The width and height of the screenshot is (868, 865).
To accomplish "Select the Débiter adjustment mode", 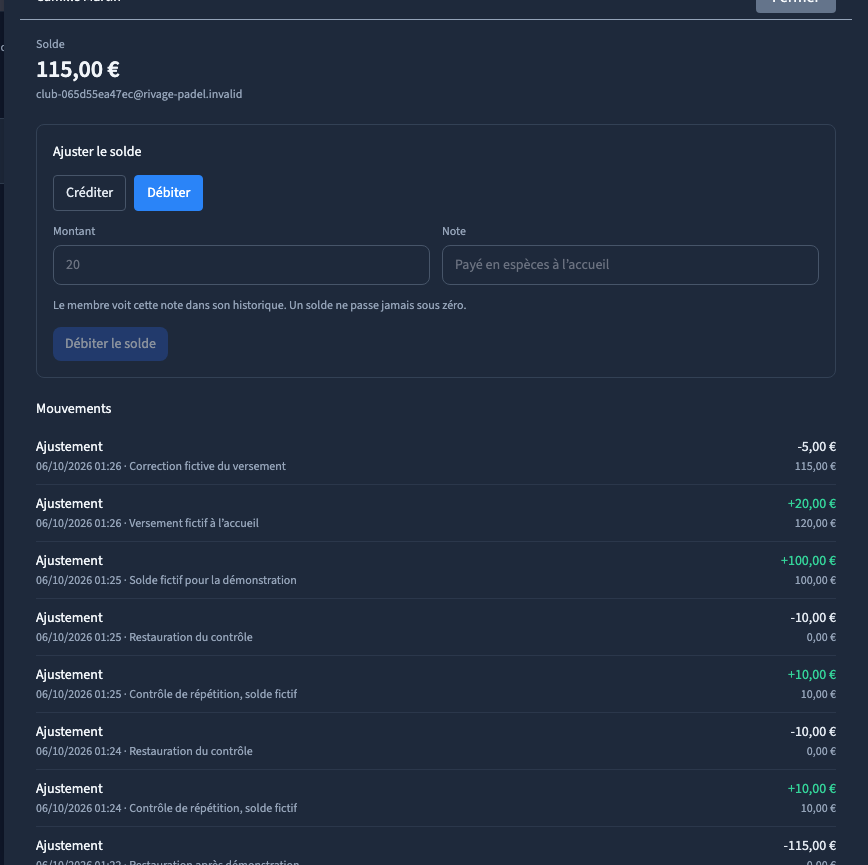I will 168,193.
